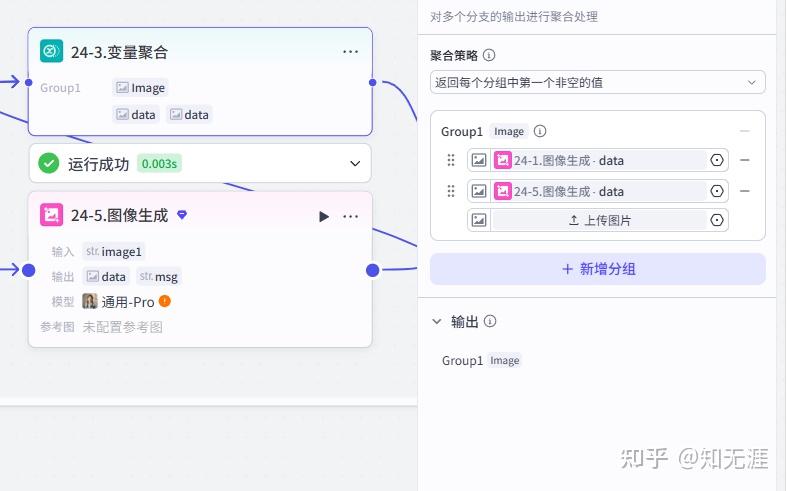Open the info tooltip beside 输出
788x491 pixels.
tap(490, 321)
